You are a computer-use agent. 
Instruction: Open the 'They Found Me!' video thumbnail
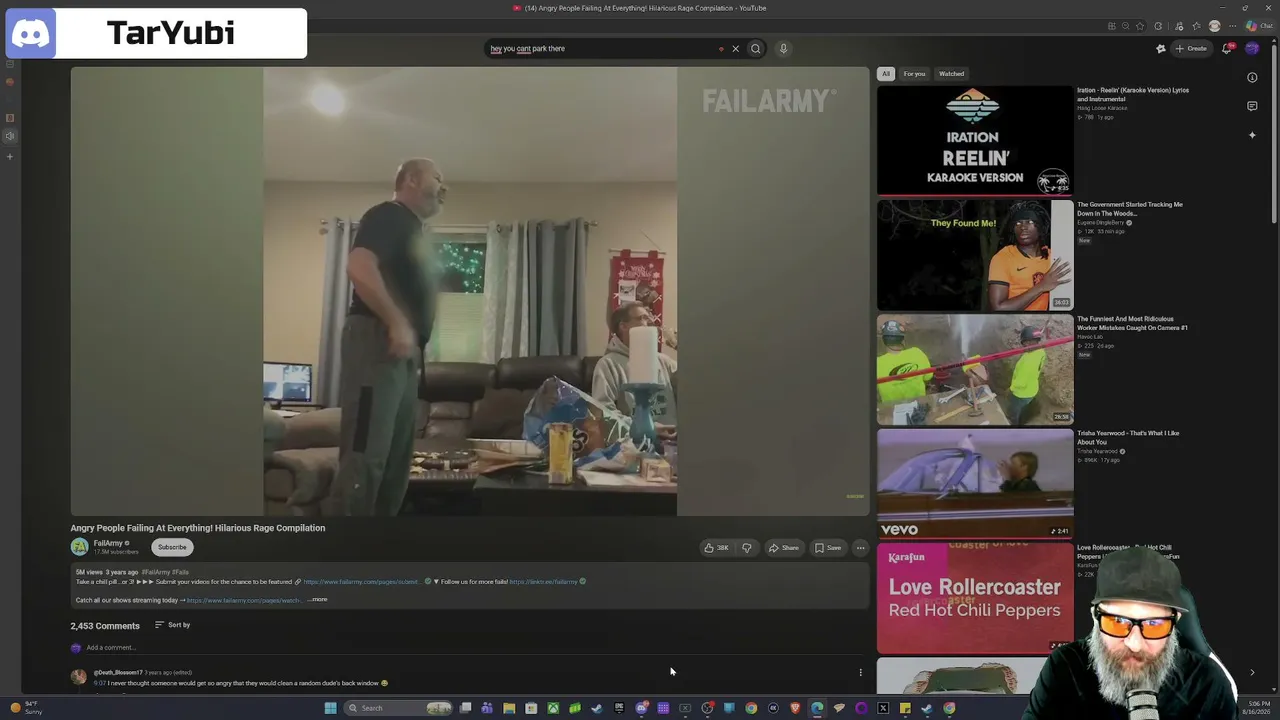[x=975, y=254]
